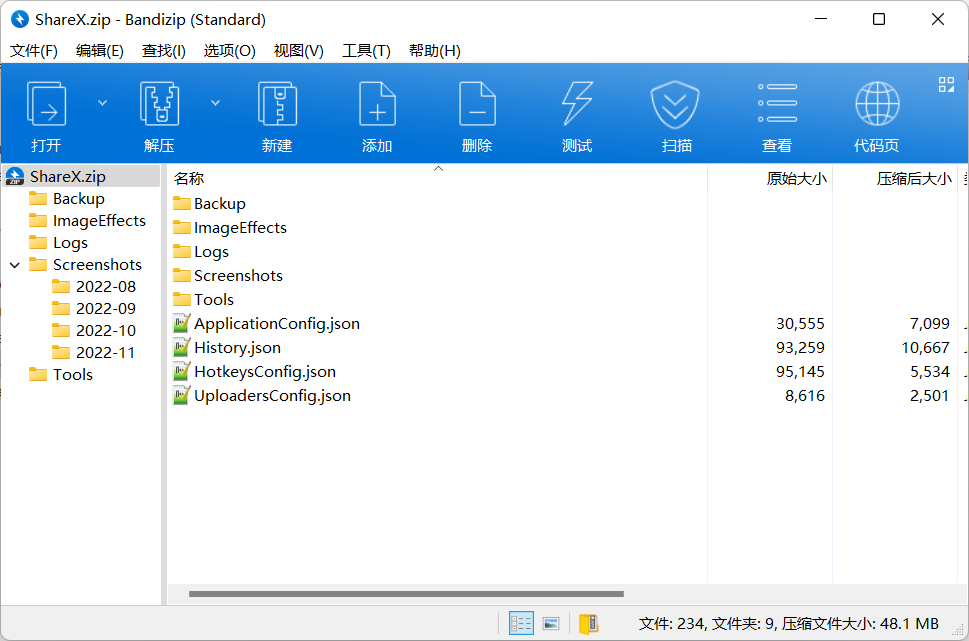This screenshot has width=969, height=641.
Task: Click the yellow archive icon in status bar
Action: [588, 623]
